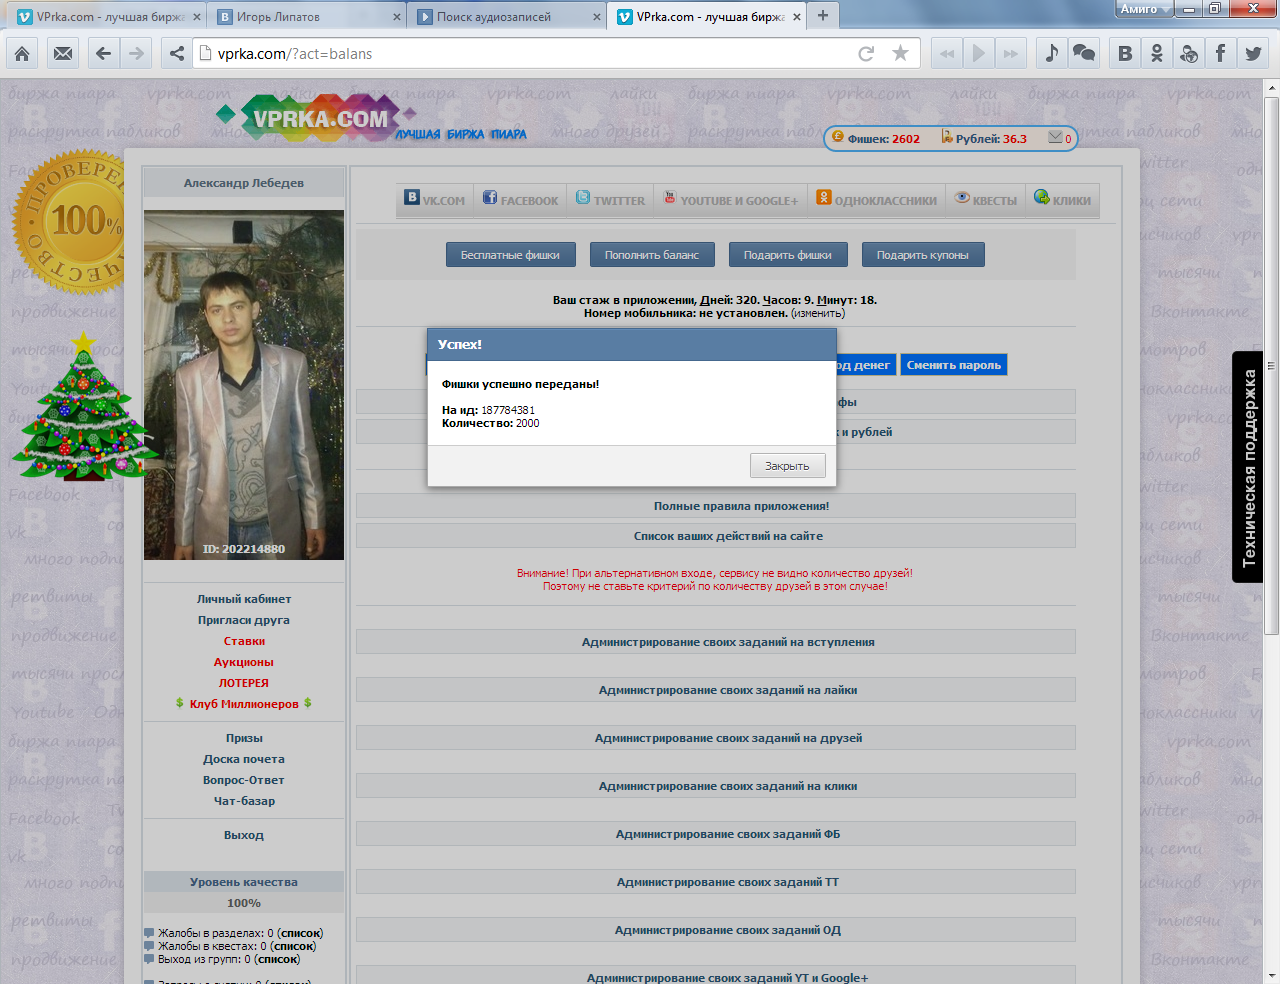Click the next track player button
Viewport: 1280px width, 984px height.
(x=1011, y=54)
